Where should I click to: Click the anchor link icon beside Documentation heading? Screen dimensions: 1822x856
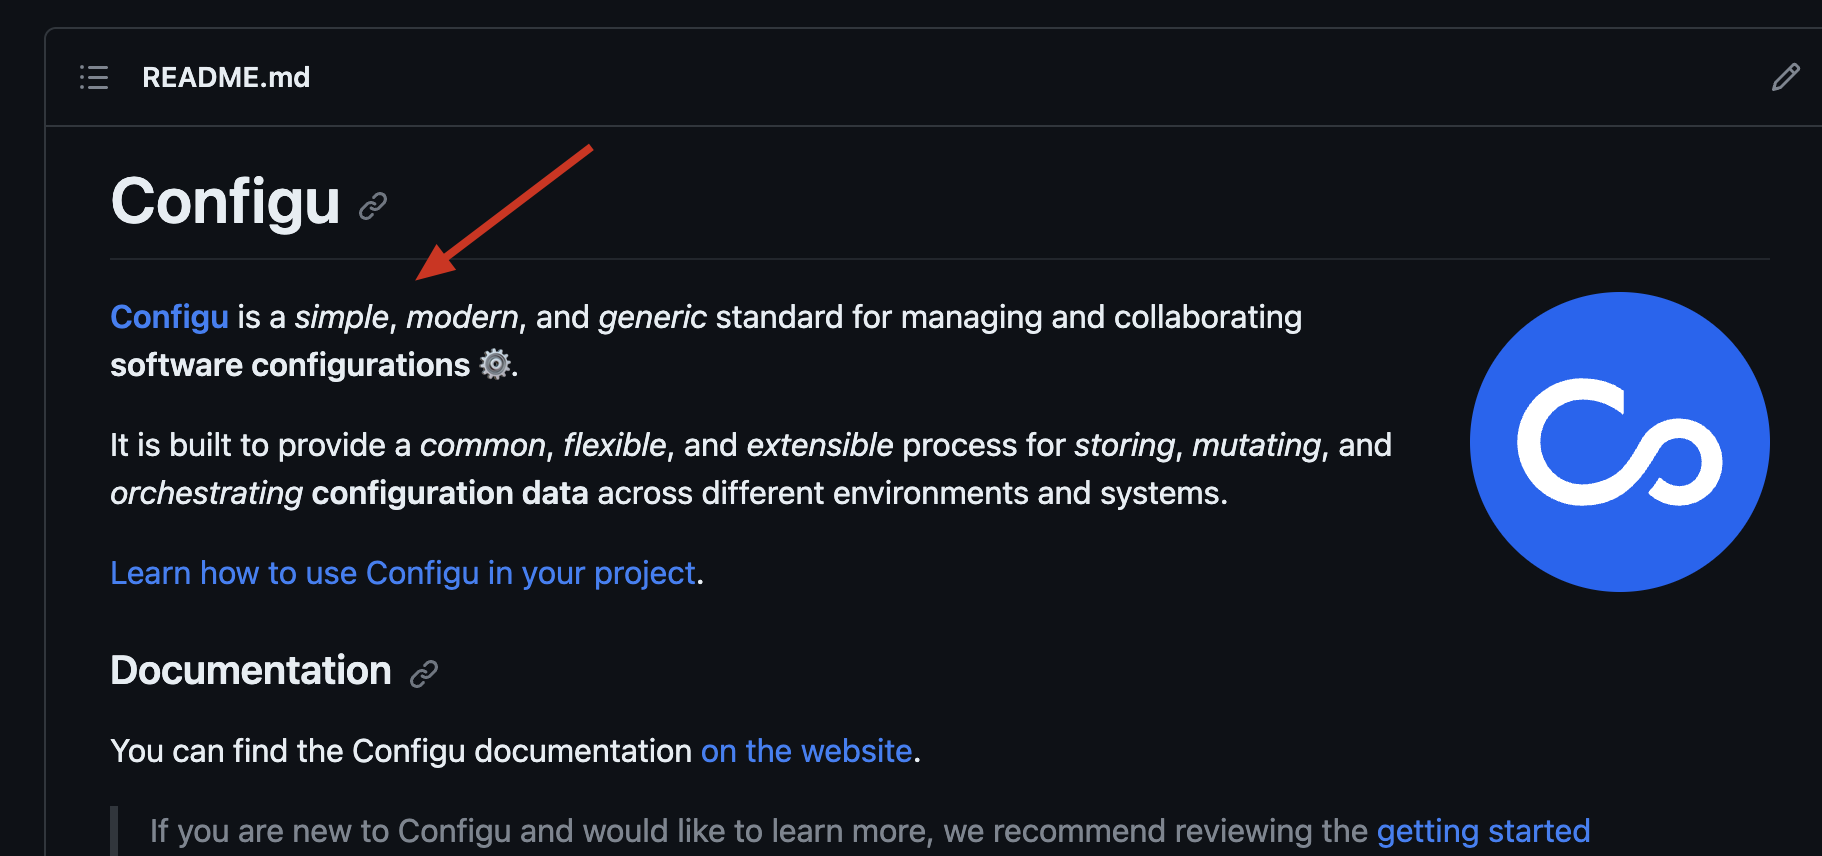424,672
